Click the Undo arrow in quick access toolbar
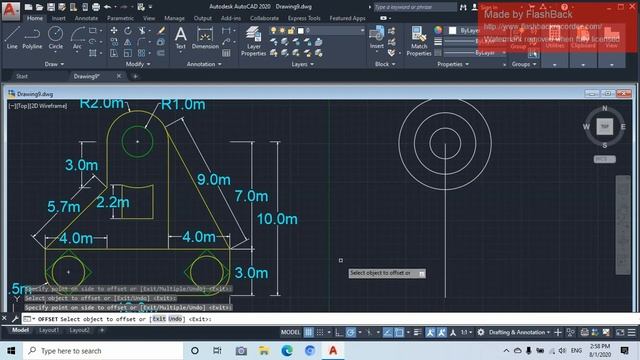Screen dimensions: 640x360 tap(107, 7)
